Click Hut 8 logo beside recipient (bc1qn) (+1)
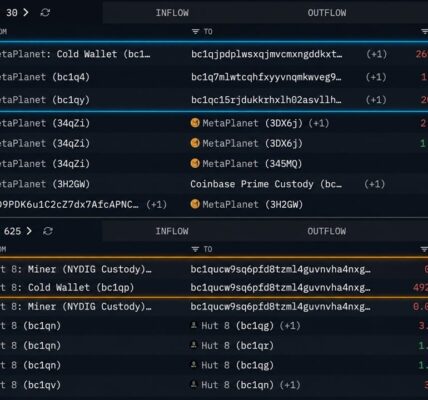 (194, 384)
